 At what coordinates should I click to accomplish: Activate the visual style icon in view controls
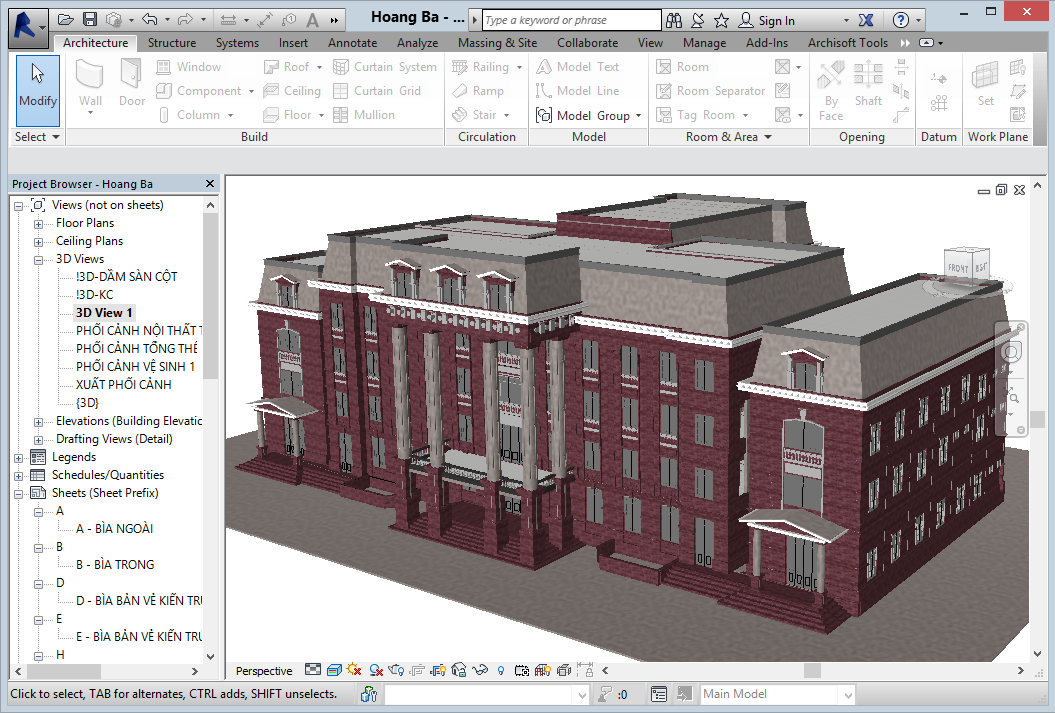[x=333, y=670]
